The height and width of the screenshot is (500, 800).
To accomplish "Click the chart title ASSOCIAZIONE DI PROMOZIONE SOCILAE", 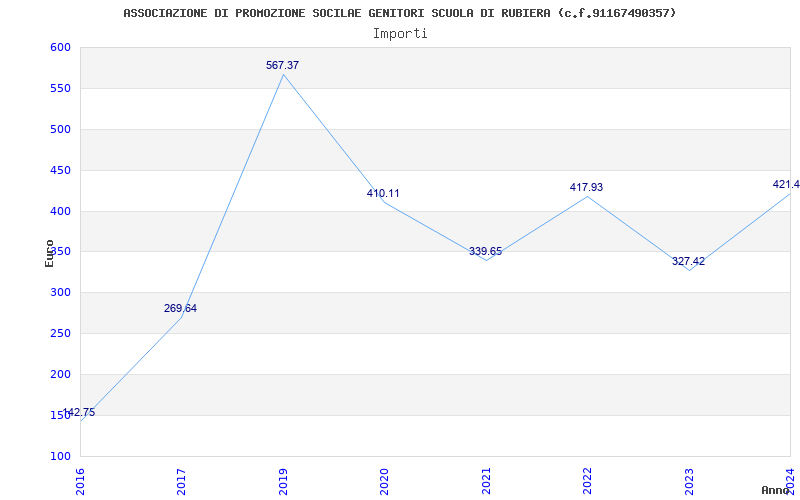I will point(399,13).
